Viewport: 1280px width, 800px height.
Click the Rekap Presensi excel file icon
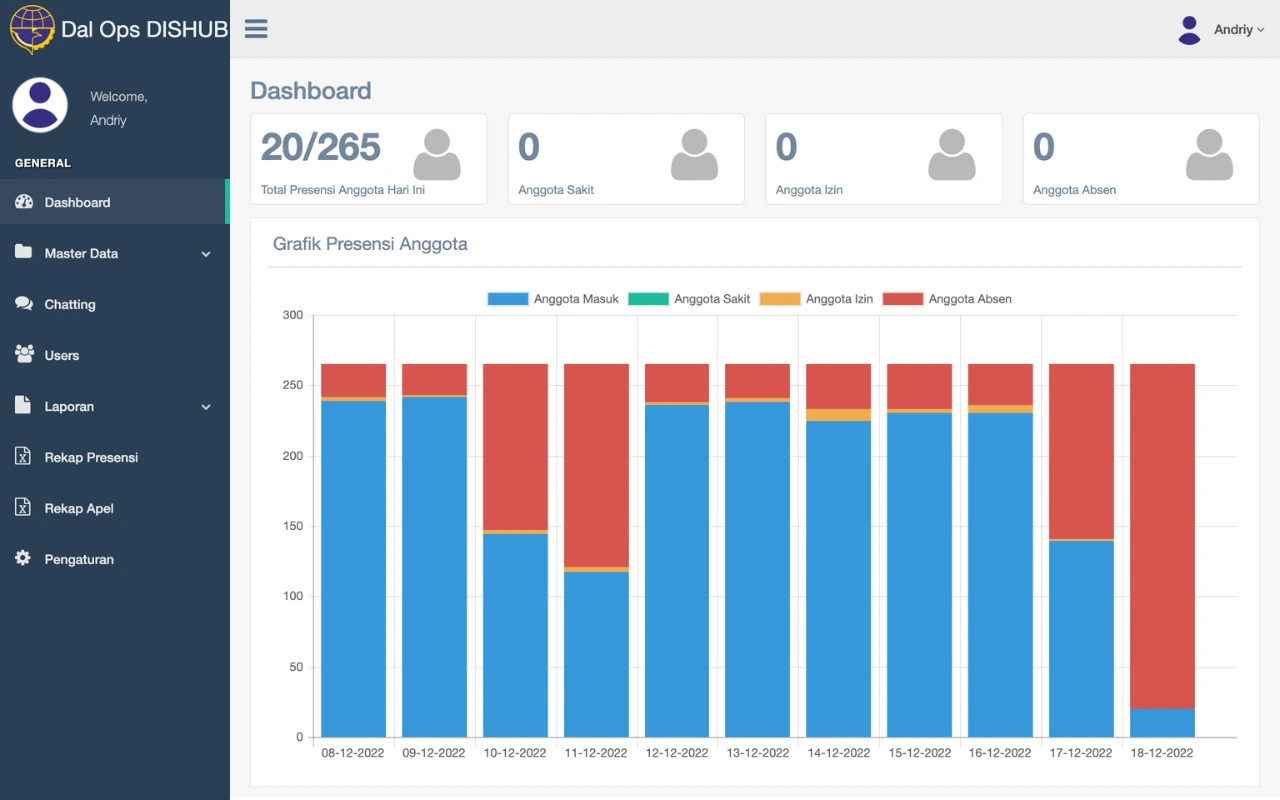23,457
